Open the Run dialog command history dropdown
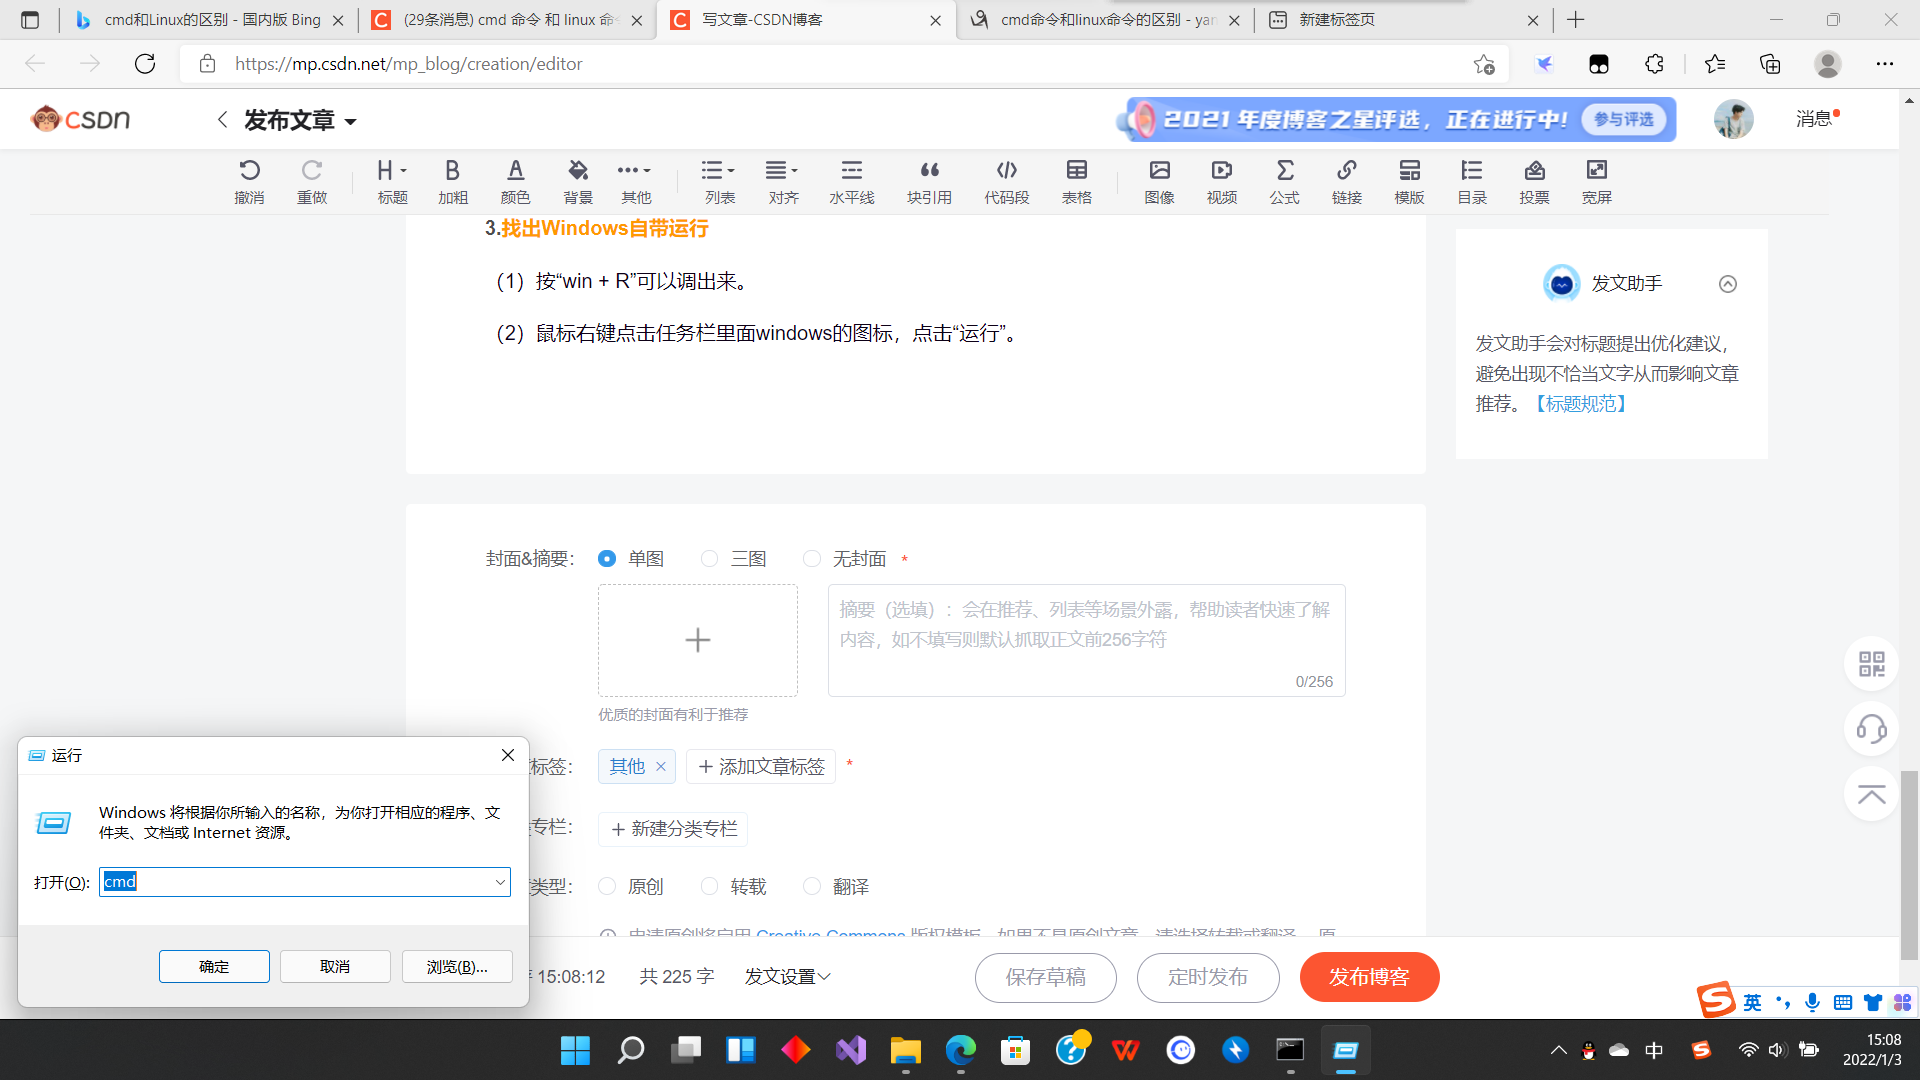 click(500, 882)
